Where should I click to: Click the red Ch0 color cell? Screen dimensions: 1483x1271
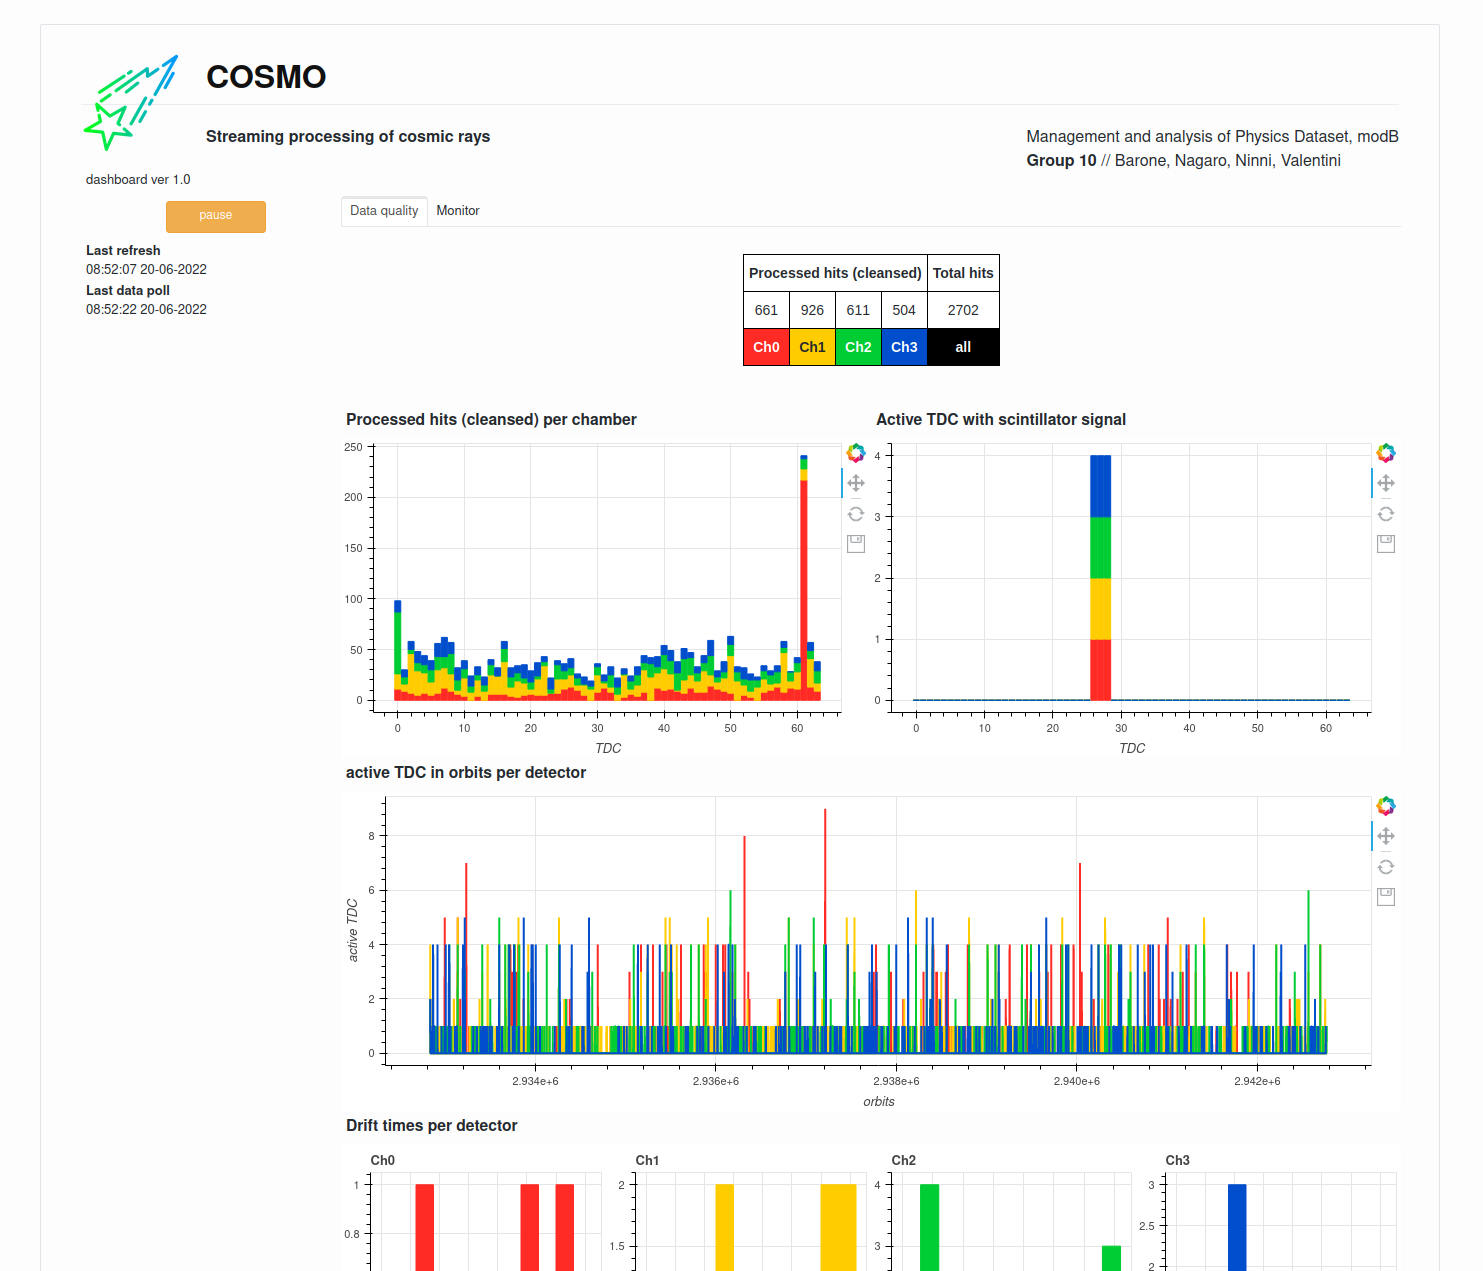tap(766, 347)
